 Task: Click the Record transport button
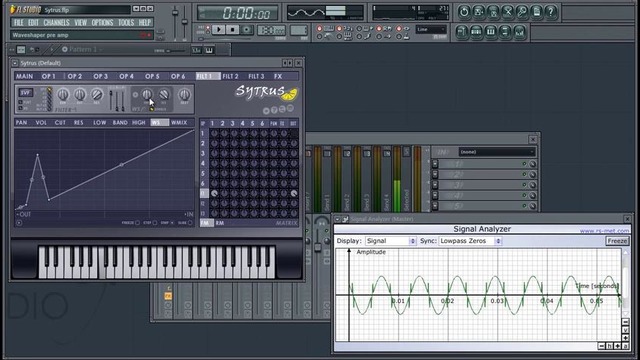(x=247, y=30)
